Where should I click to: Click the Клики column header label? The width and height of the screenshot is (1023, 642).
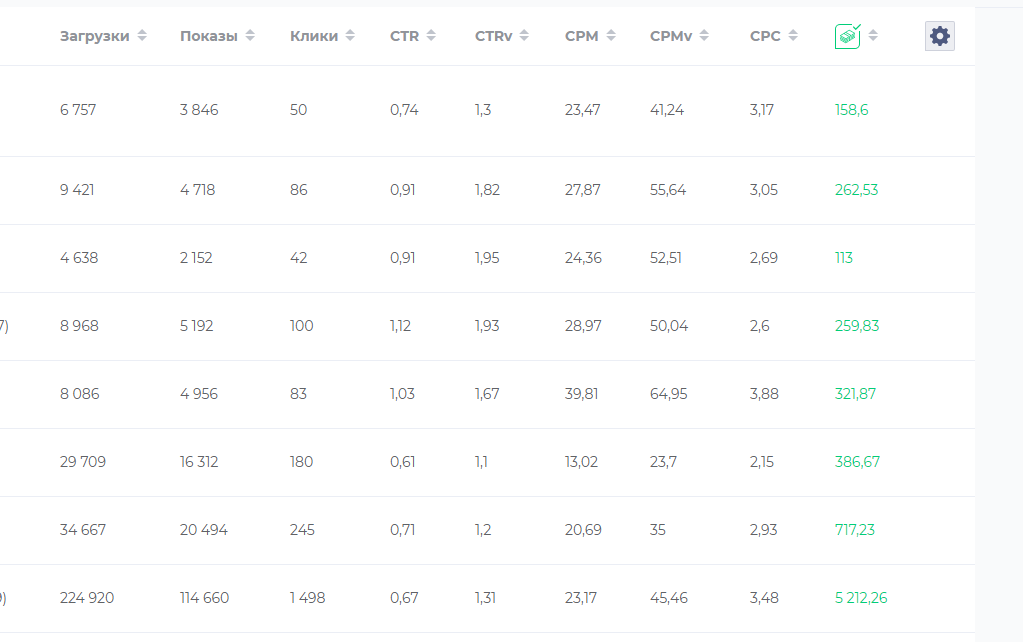tap(314, 36)
